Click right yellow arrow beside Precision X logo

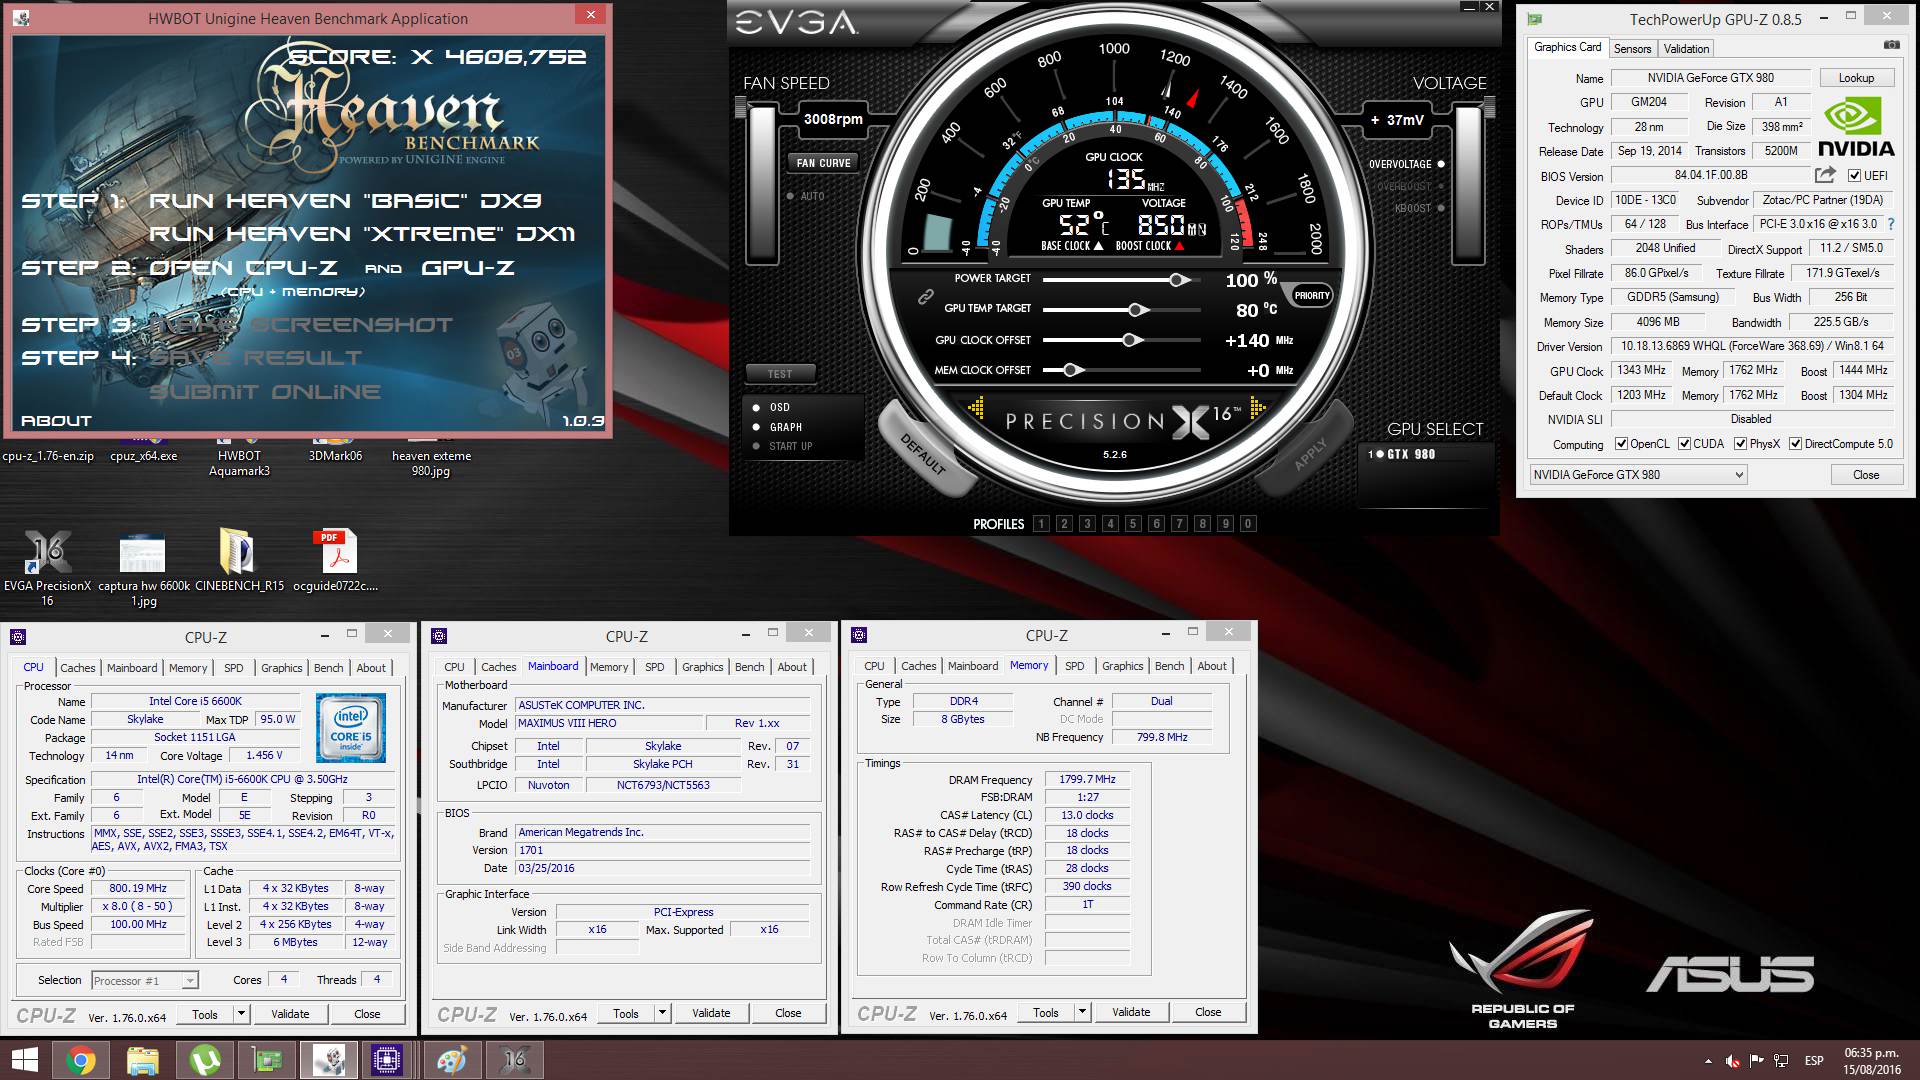tap(1258, 407)
